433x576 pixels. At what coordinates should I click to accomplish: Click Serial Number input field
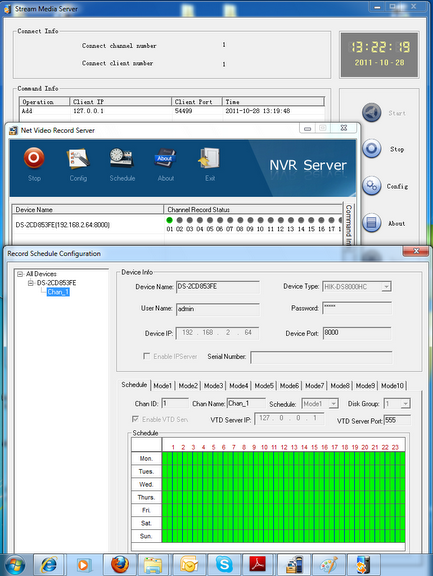click(321, 357)
